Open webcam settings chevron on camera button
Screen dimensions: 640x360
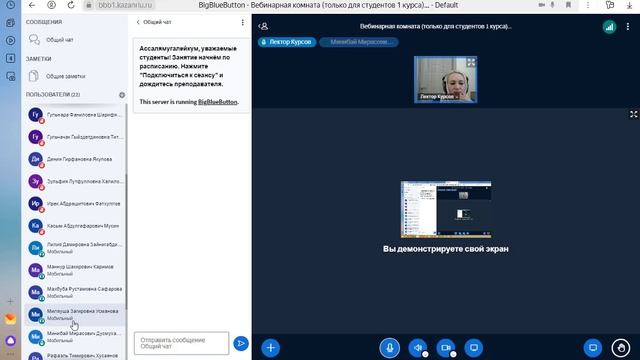coord(453,354)
